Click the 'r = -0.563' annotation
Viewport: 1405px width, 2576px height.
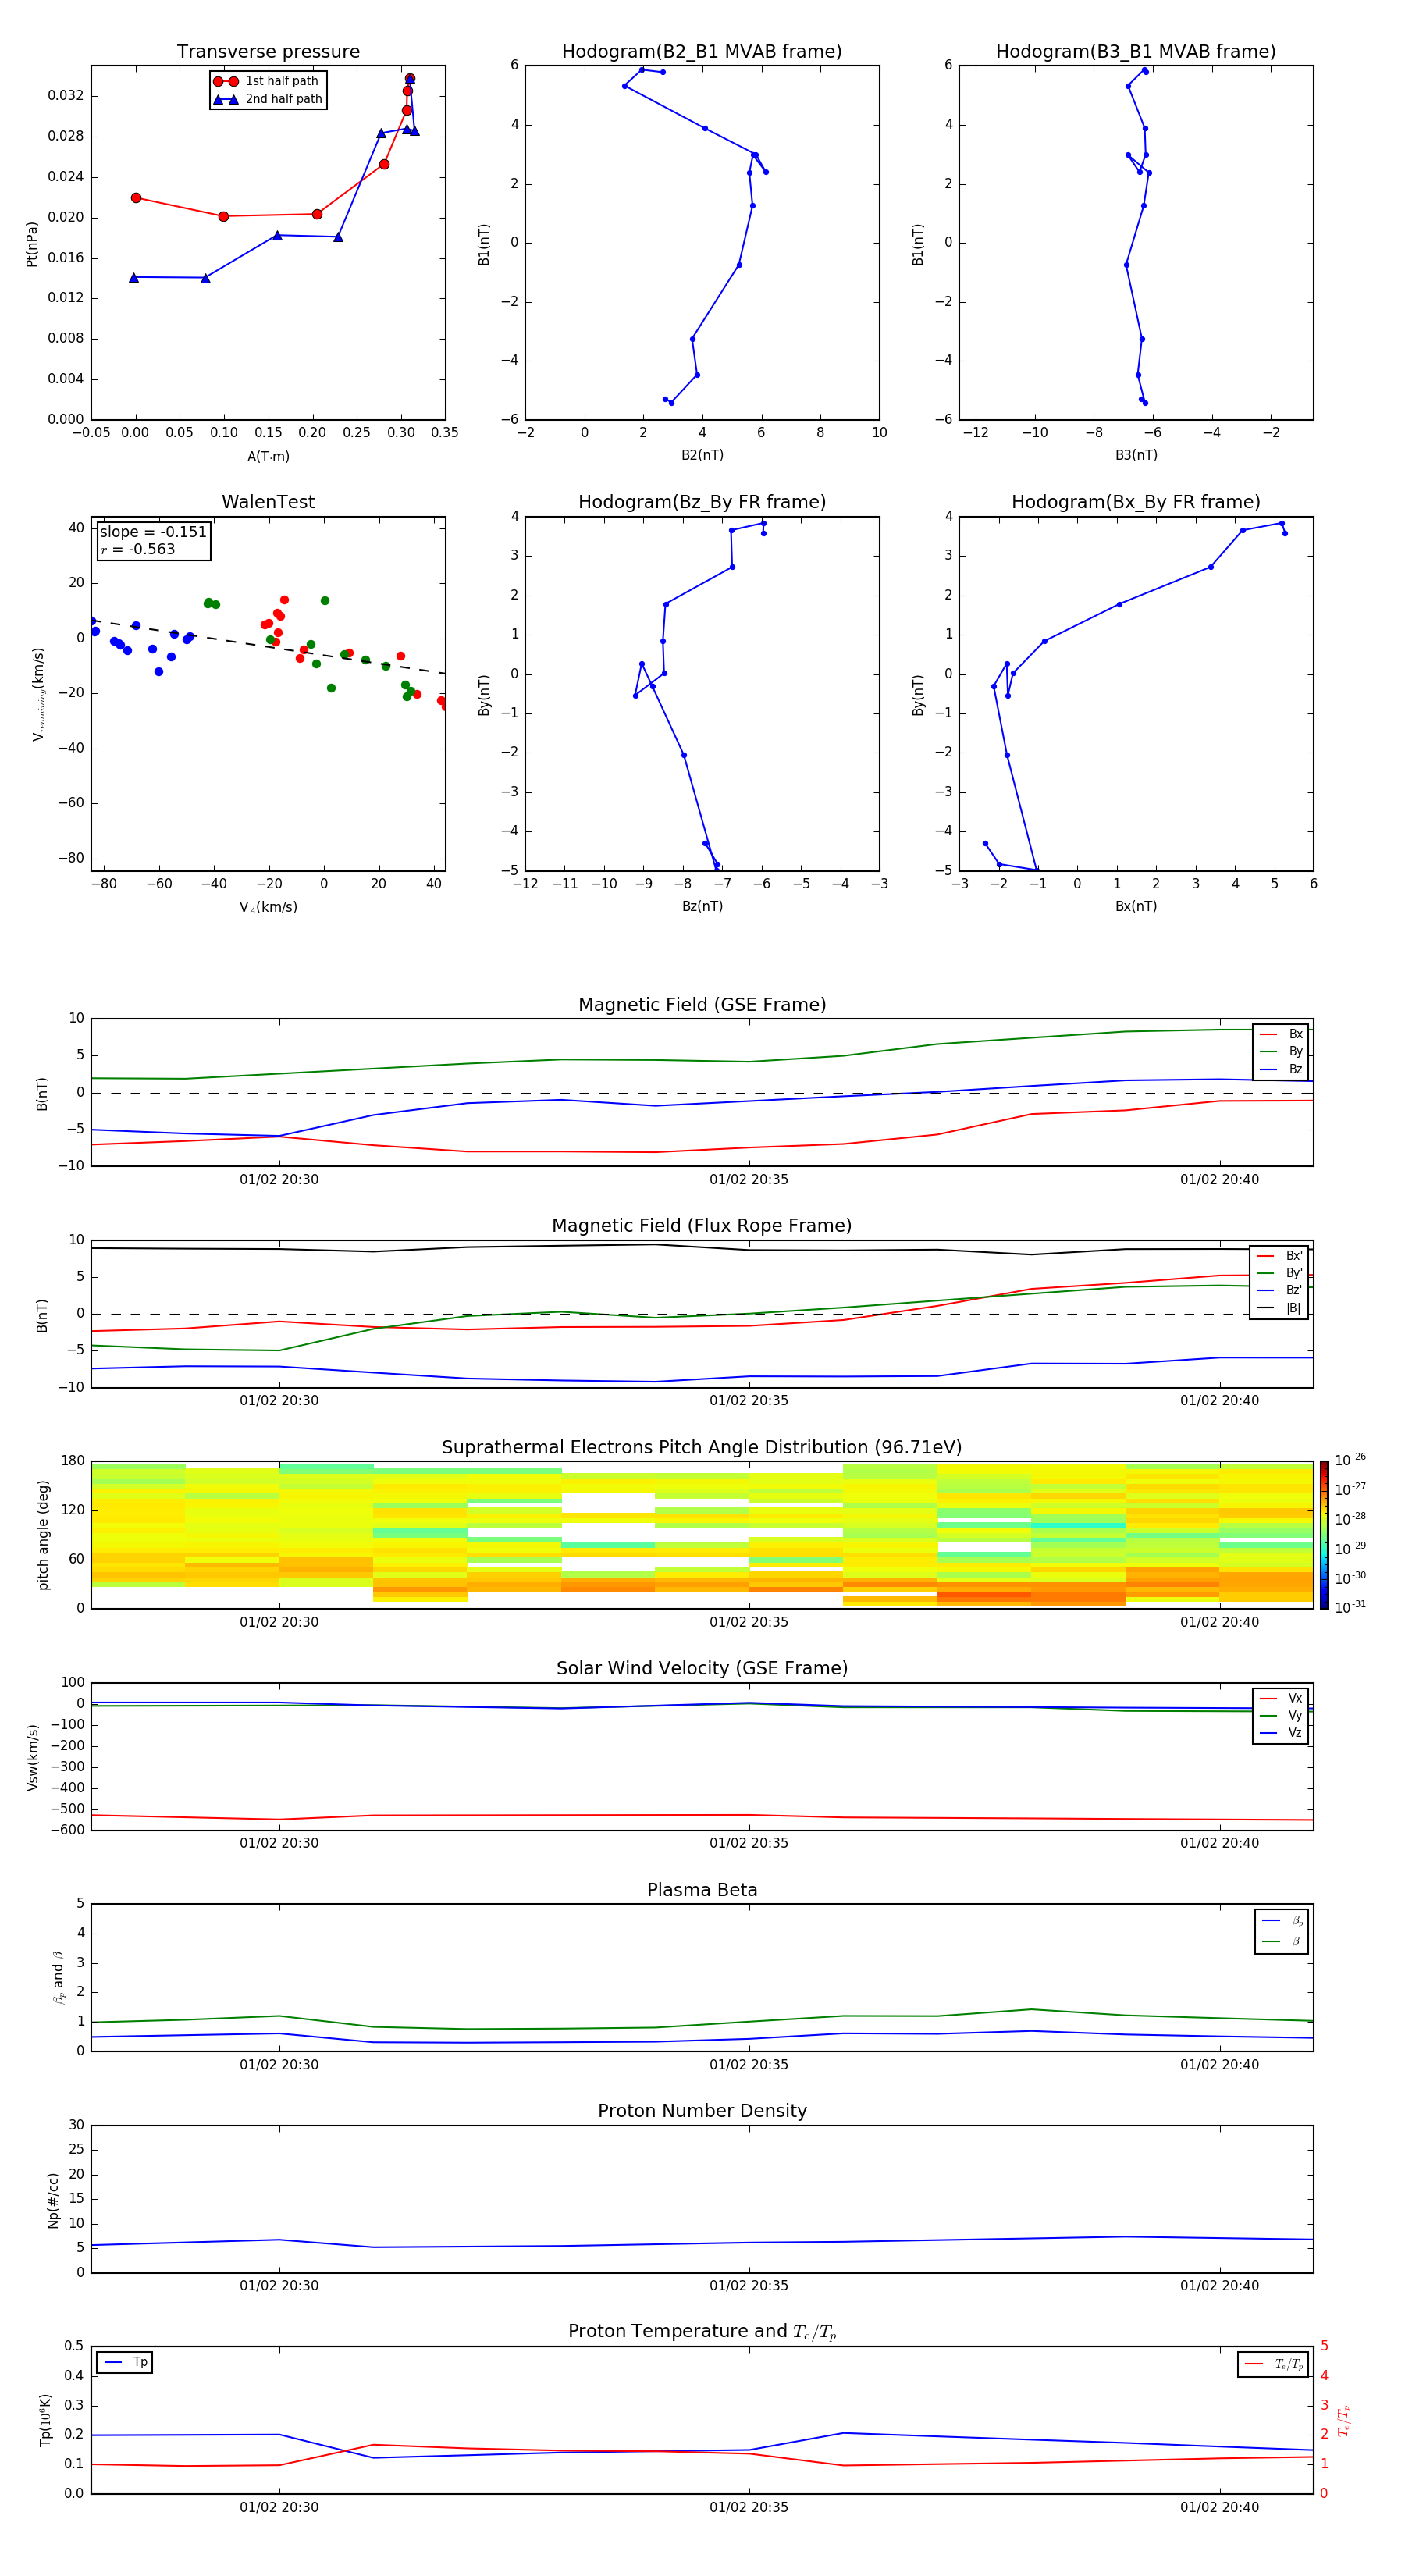pyautogui.click(x=138, y=549)
